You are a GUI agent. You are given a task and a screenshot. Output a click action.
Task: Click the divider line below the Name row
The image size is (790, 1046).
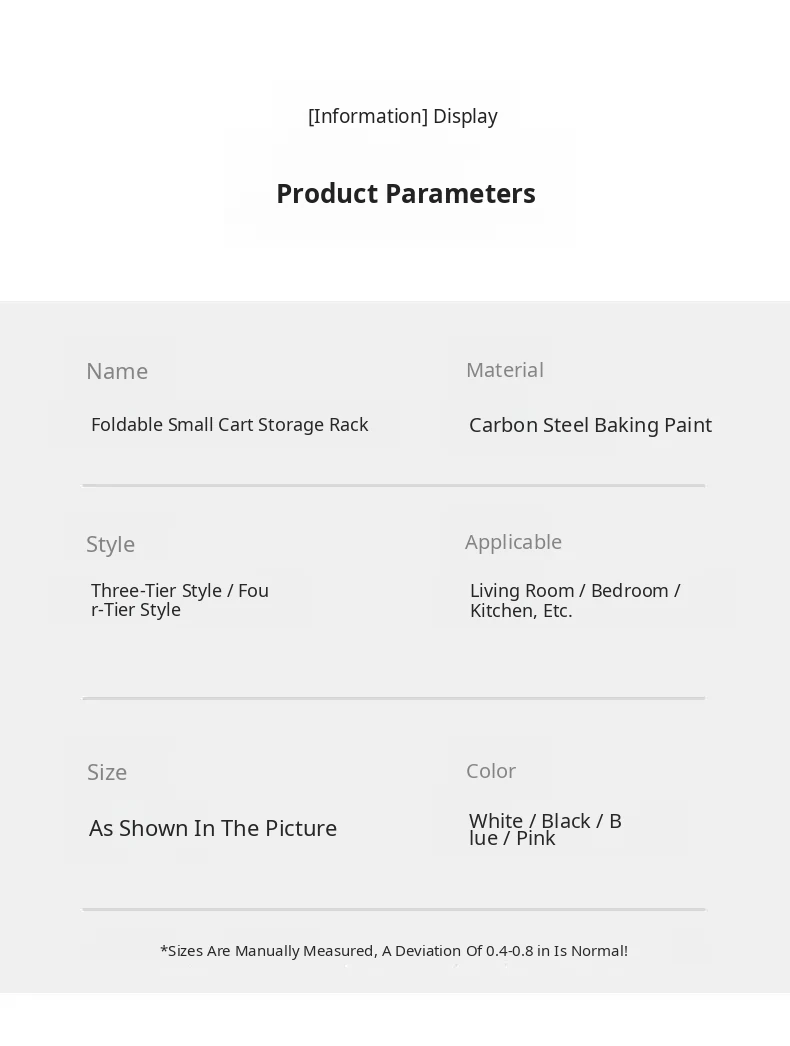pyautogui.click(x=394, y=486)
